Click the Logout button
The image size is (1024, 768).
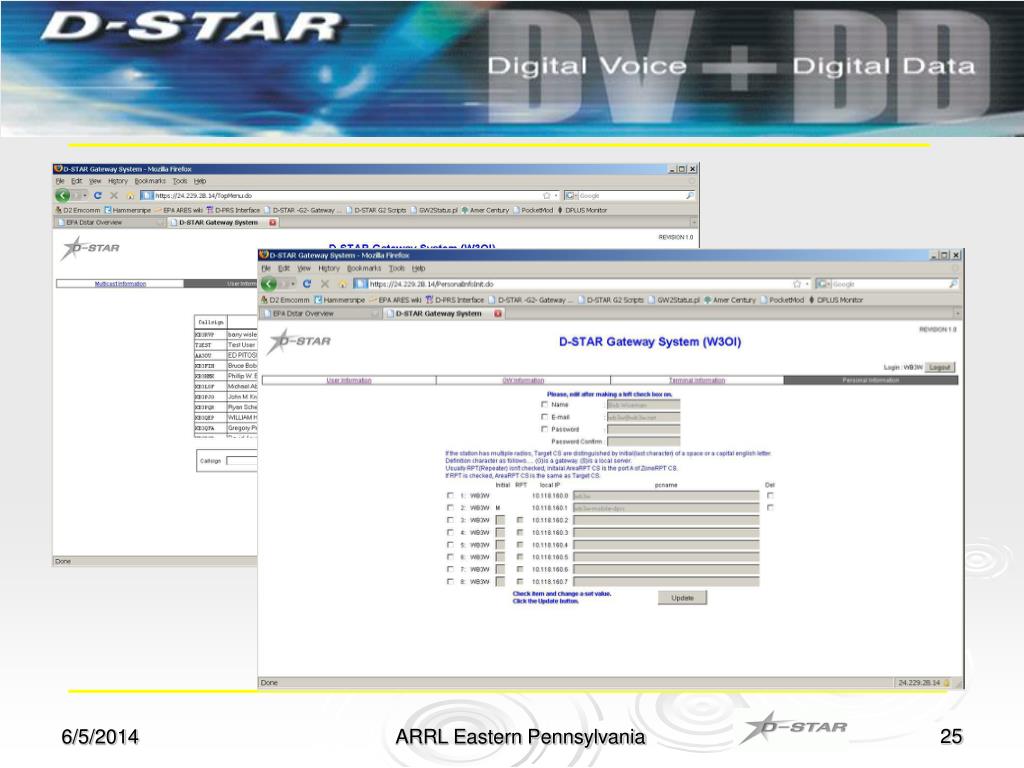point(940,368)
